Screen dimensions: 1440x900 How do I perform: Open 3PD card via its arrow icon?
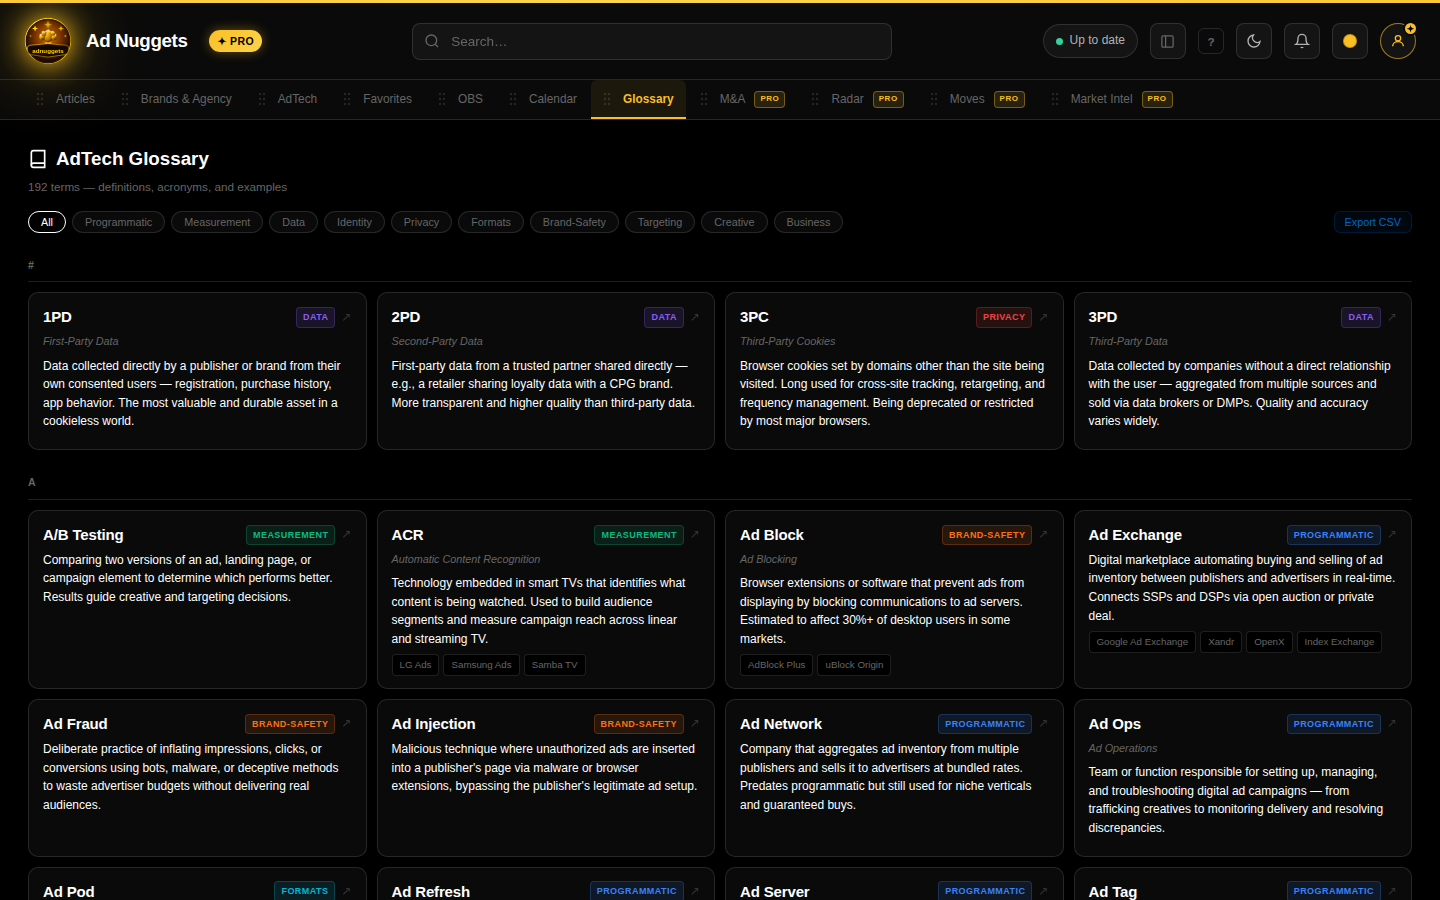point(1392,317)
